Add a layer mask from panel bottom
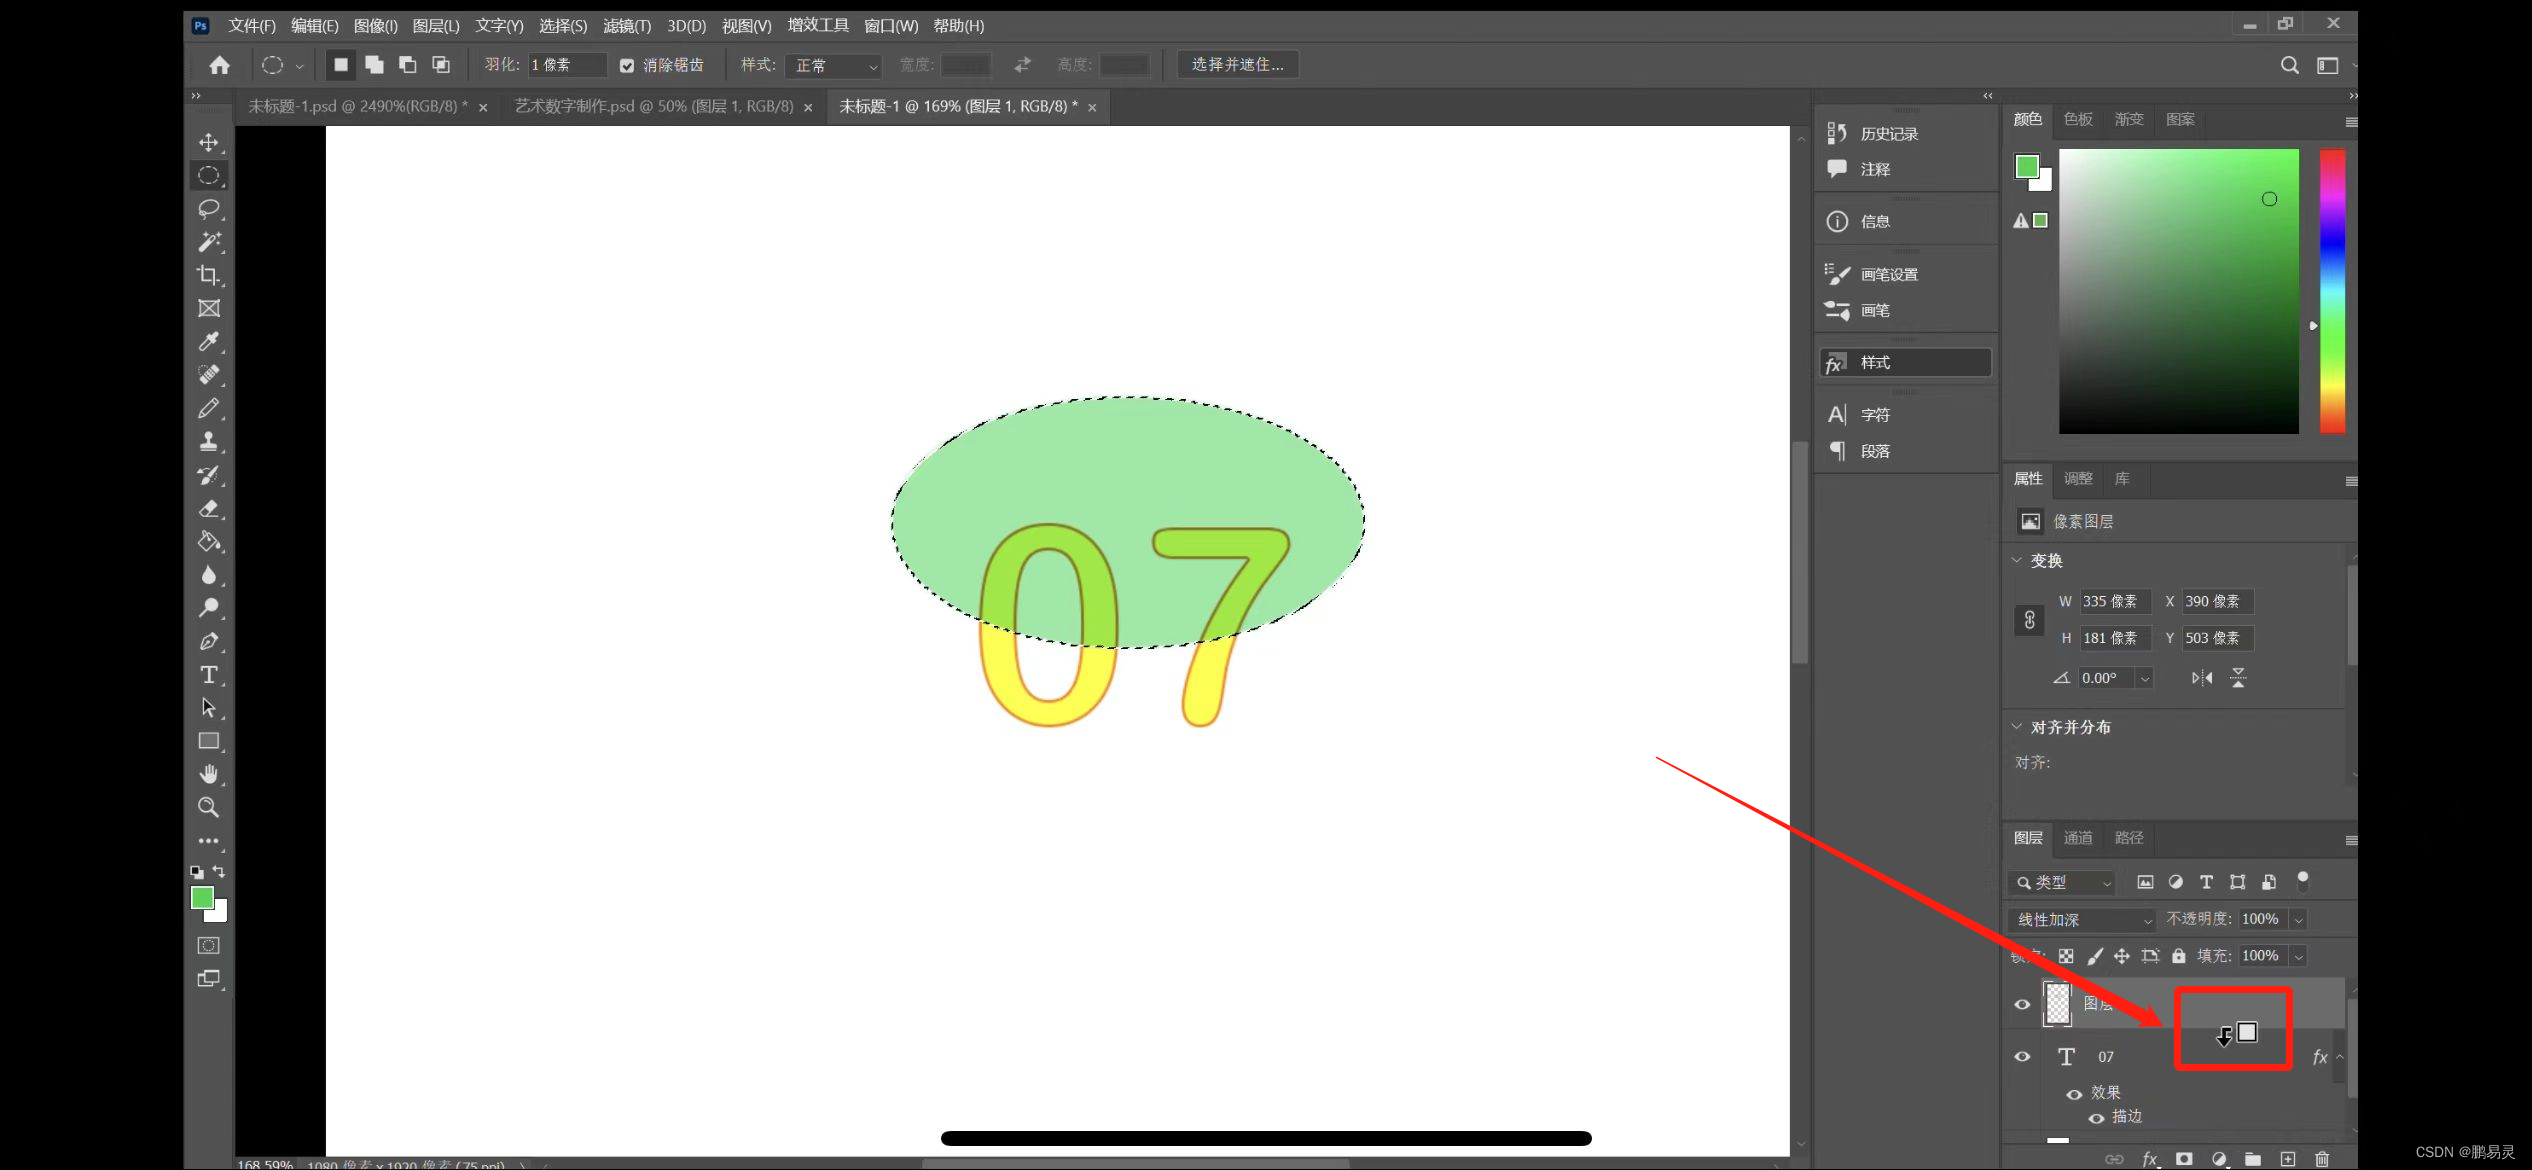 click(2184, 1158)
